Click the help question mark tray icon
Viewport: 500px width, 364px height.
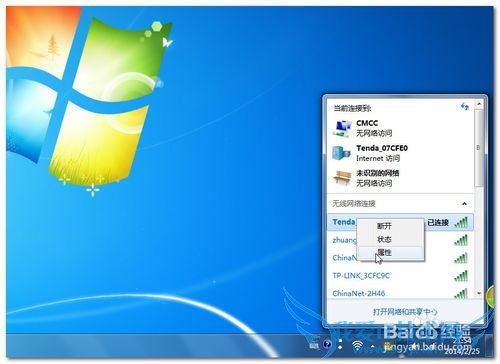(x=327, y=344)
